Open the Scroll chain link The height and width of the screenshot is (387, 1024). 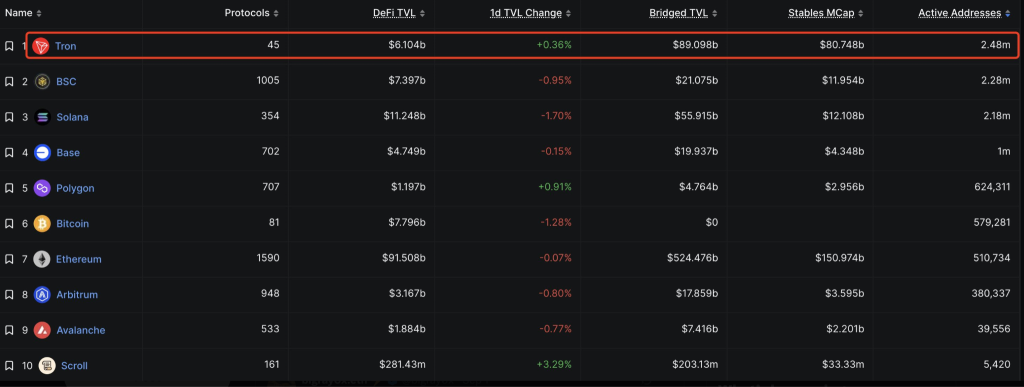tap(74, 365)
